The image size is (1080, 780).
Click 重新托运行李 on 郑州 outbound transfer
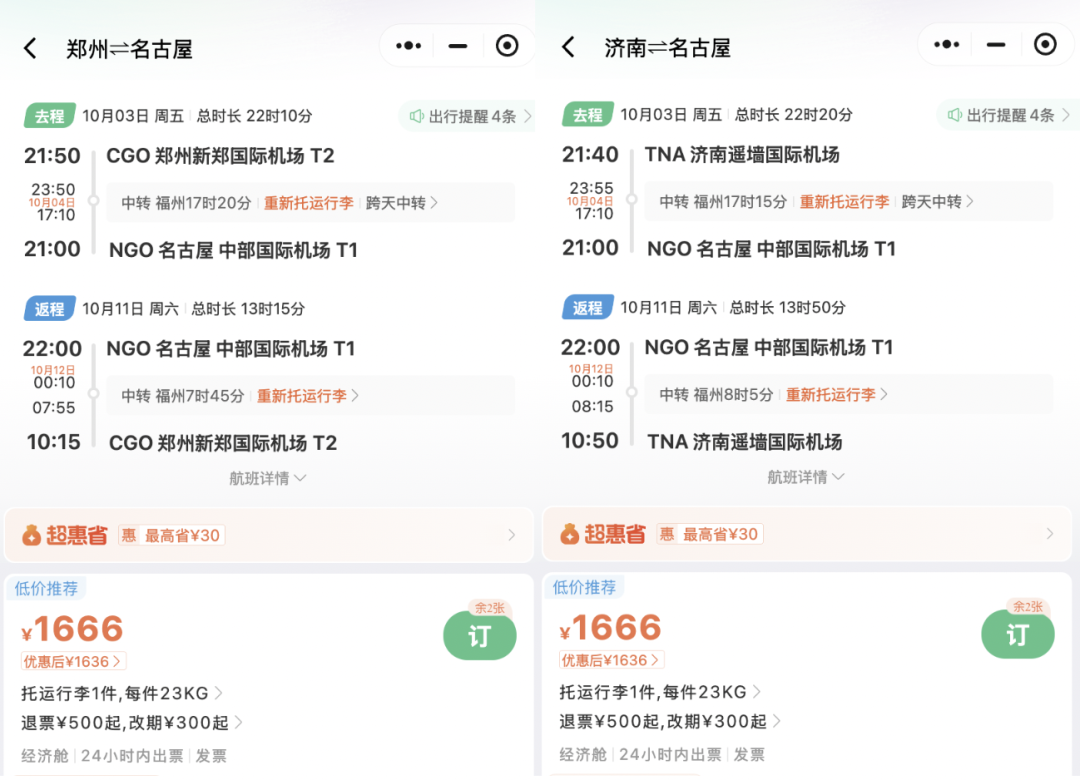[309, 203]
